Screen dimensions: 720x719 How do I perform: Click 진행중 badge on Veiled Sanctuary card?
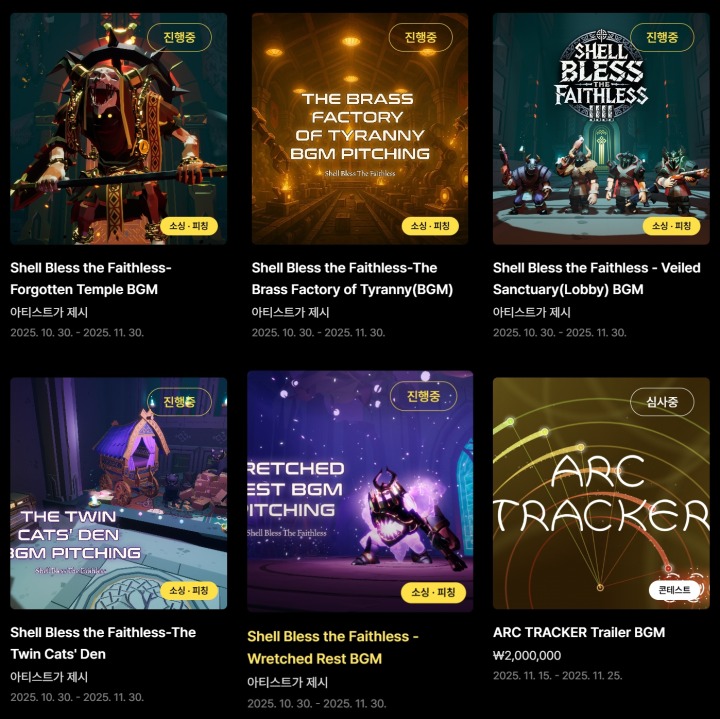click(x=662, y=37)
